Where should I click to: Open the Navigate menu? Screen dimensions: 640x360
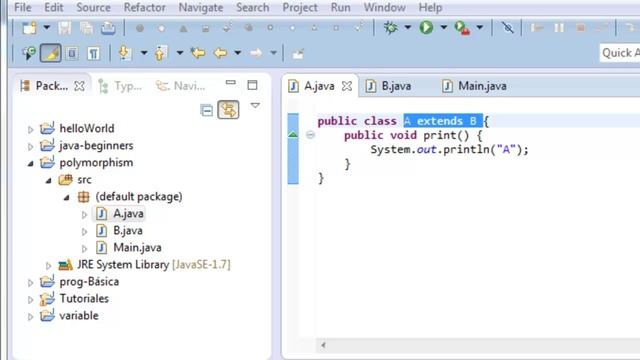click(x=201, y=7)
